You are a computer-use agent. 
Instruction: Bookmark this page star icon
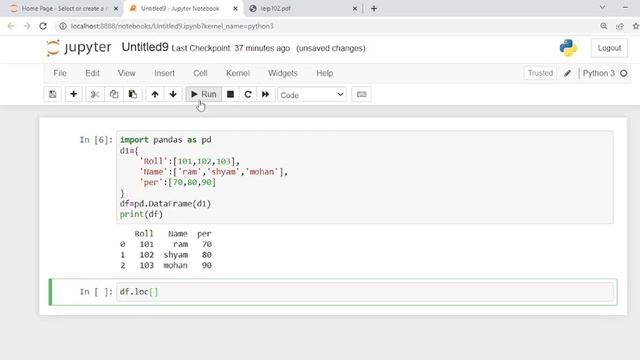pyautogui.click(x=636, y=26)
